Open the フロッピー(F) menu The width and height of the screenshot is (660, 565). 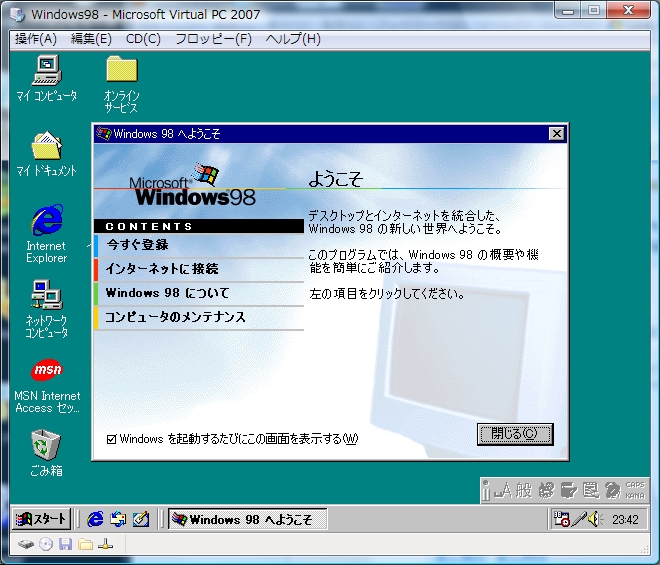[213, 39]
